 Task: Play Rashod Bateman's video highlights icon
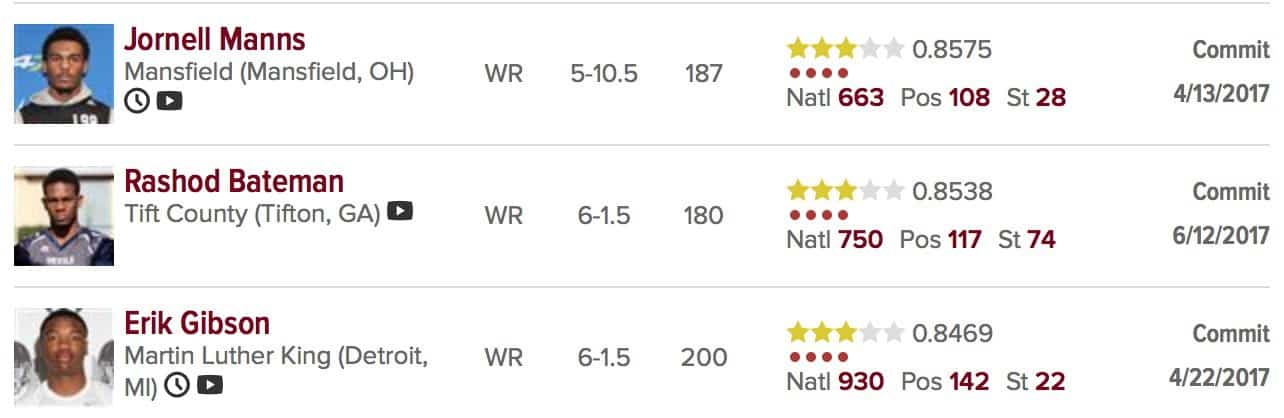pos(400,211)
